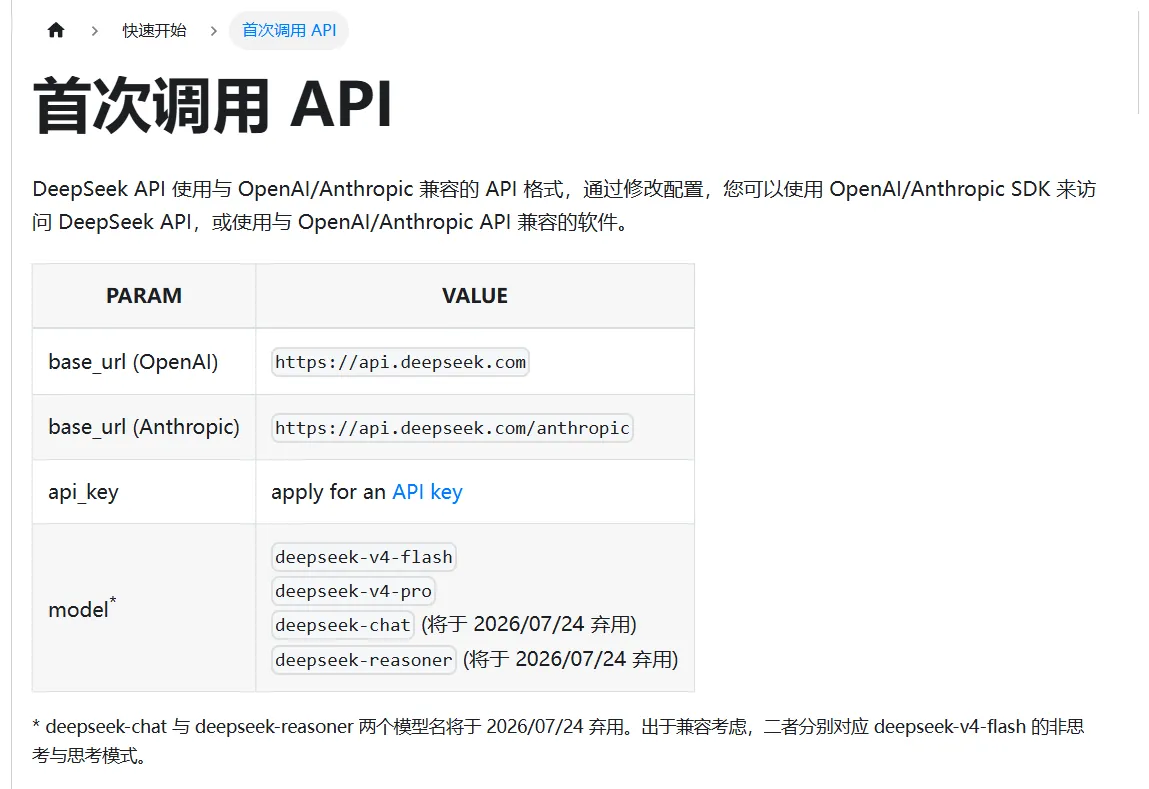This screenshot has width=1149, height=789.
Task: Click the api_key parameter cell
Action: pos(144,492)
